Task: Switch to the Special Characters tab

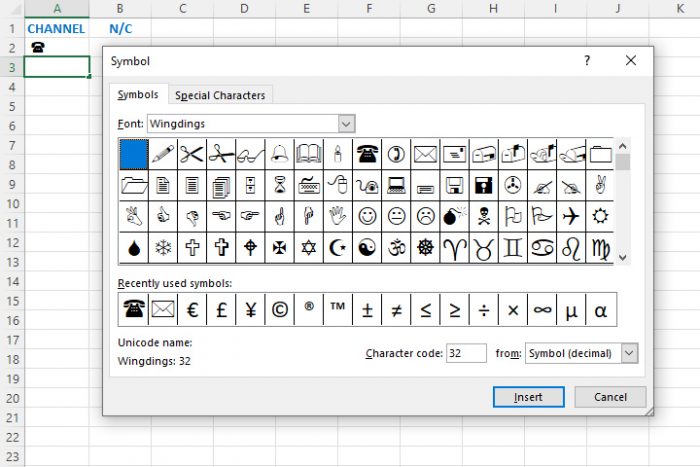Action: coord(220,95)
